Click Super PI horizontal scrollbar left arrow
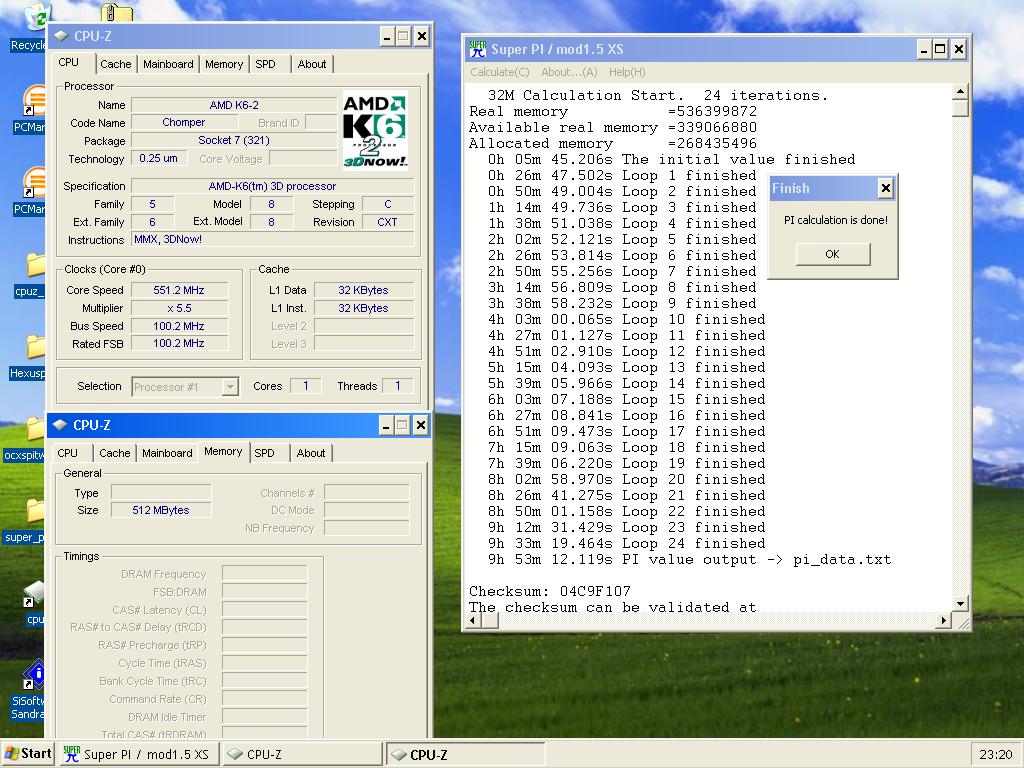 [x=473, y=620]
